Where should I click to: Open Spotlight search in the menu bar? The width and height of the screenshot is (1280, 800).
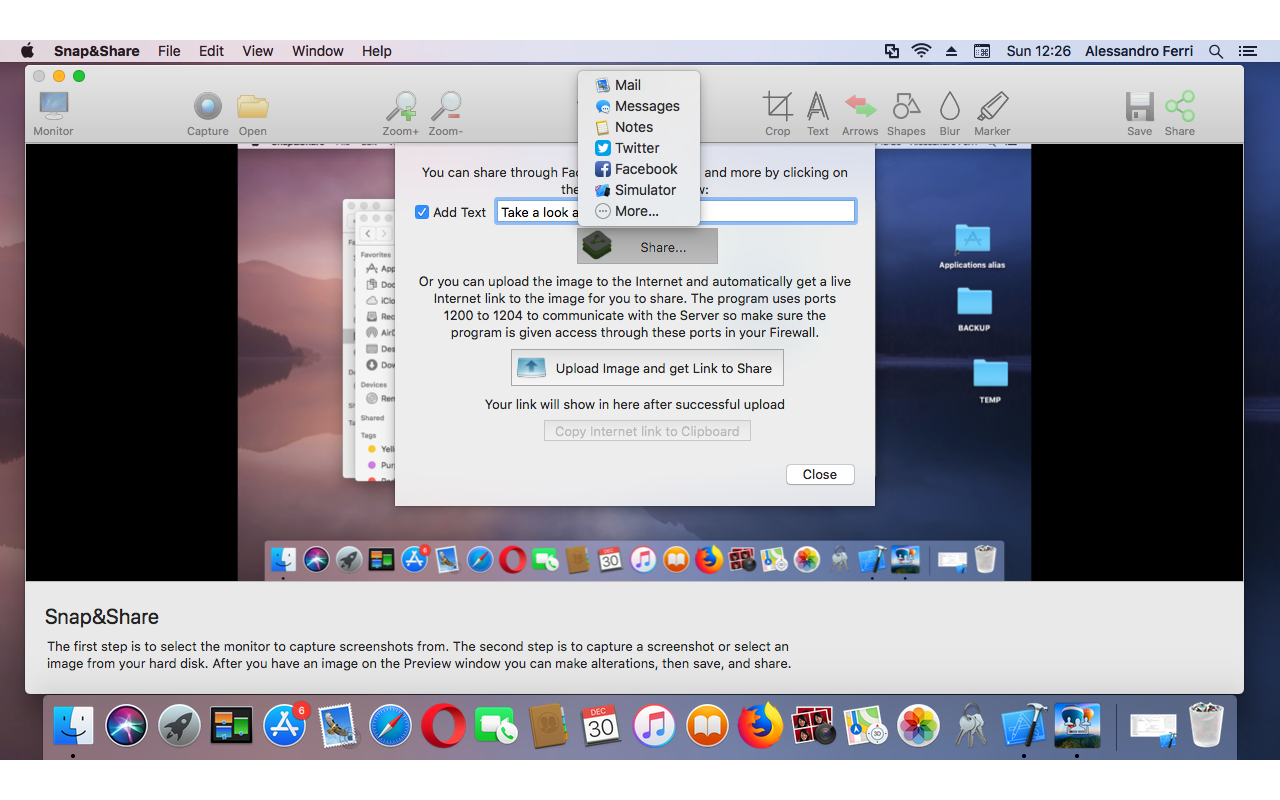point(1216,51)
